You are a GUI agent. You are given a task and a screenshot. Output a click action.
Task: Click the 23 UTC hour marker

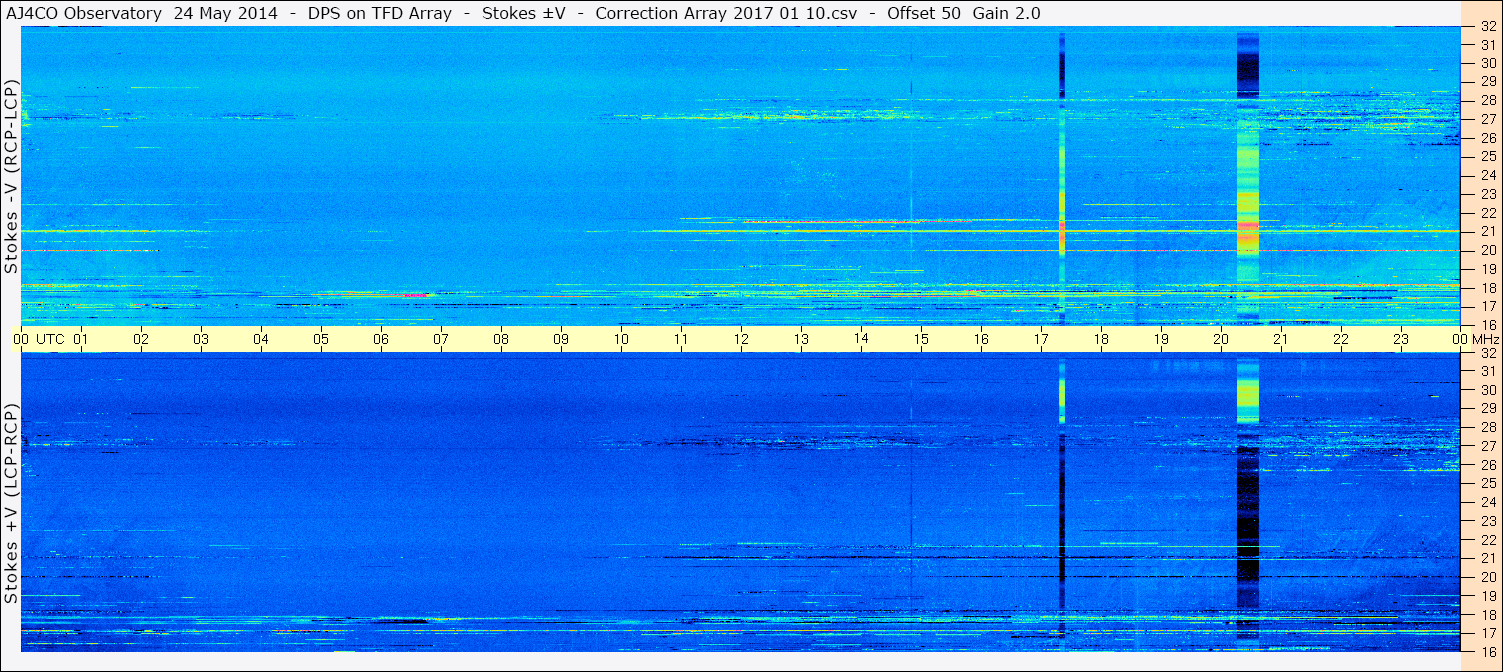pos(1401,339)
